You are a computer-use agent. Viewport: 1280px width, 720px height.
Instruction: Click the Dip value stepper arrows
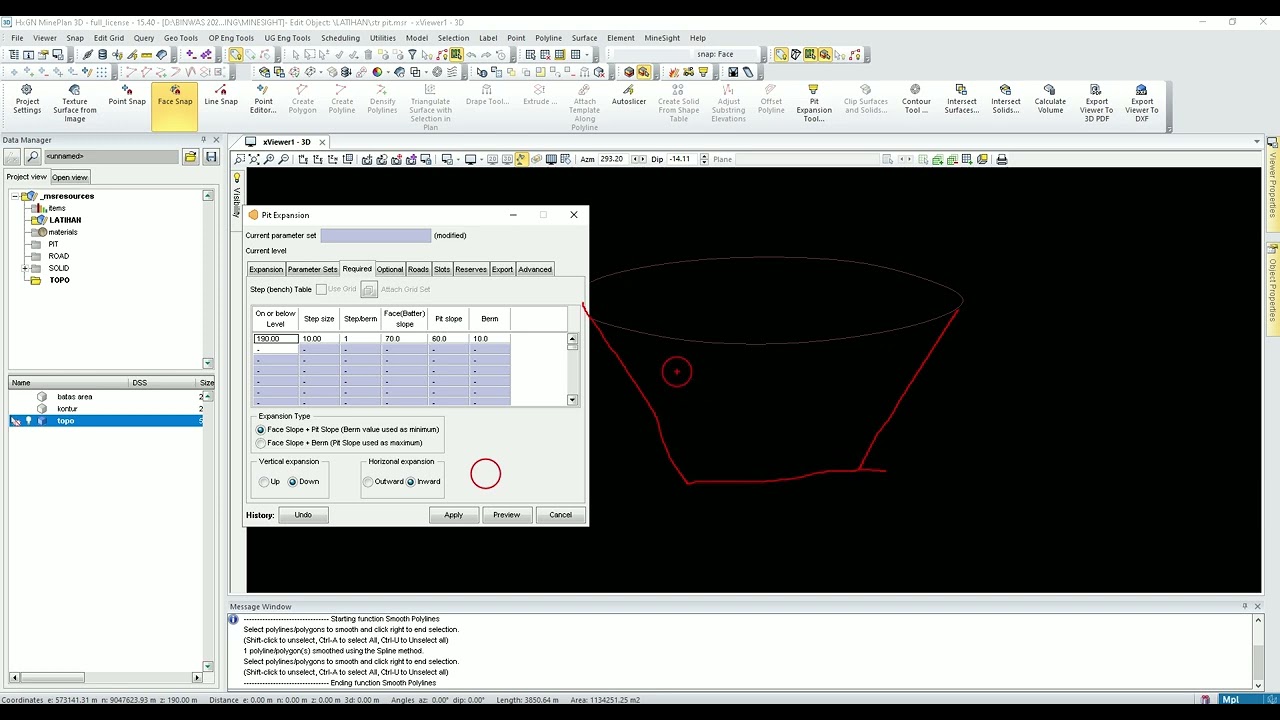(x=704, y=159)
